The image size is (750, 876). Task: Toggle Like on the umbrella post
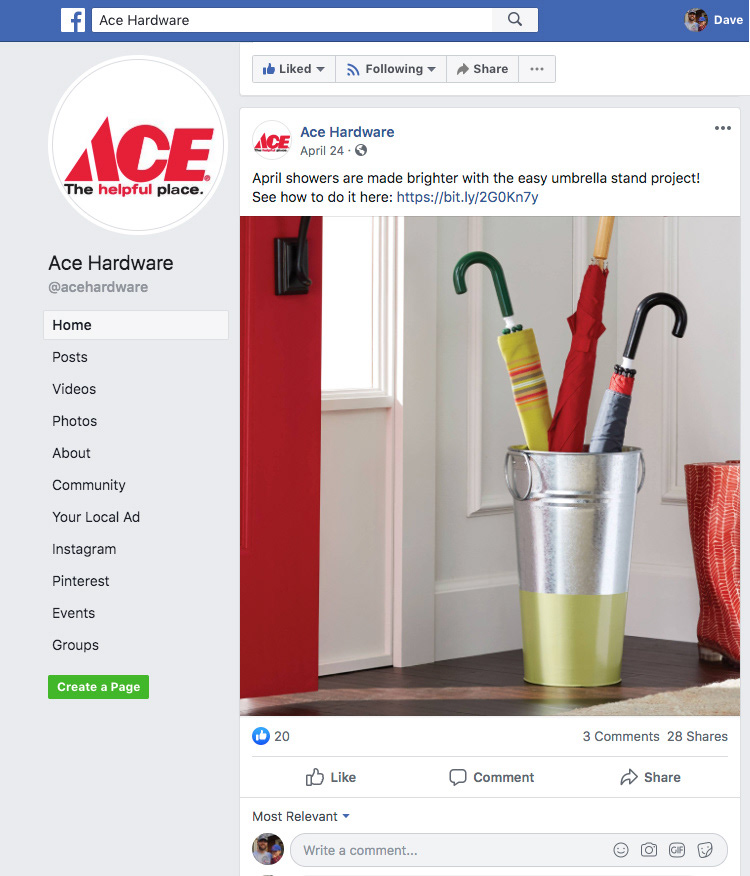[x=331, y=777]
